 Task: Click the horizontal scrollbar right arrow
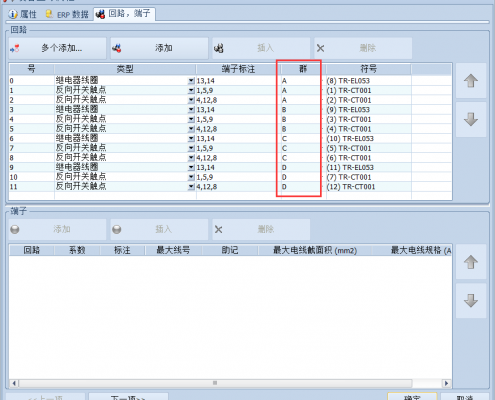click(x=446, y=383)
